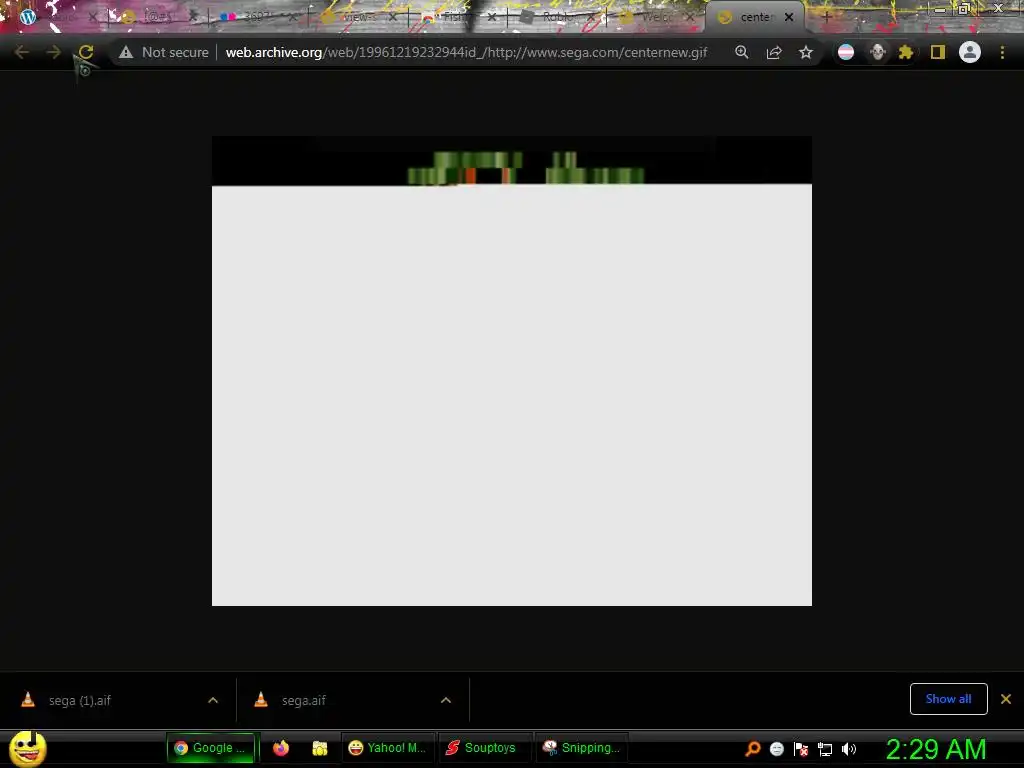Click the centernew.gif image
This screenshot has width=1024, height=768.
[x=512, y=371]
